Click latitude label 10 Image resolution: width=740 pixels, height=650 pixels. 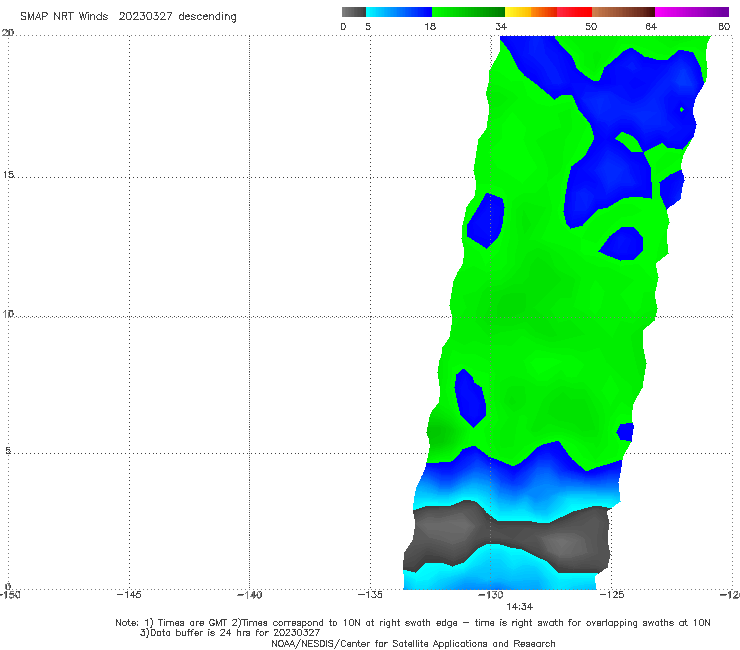pyautogui.click(x=8, y=313)
